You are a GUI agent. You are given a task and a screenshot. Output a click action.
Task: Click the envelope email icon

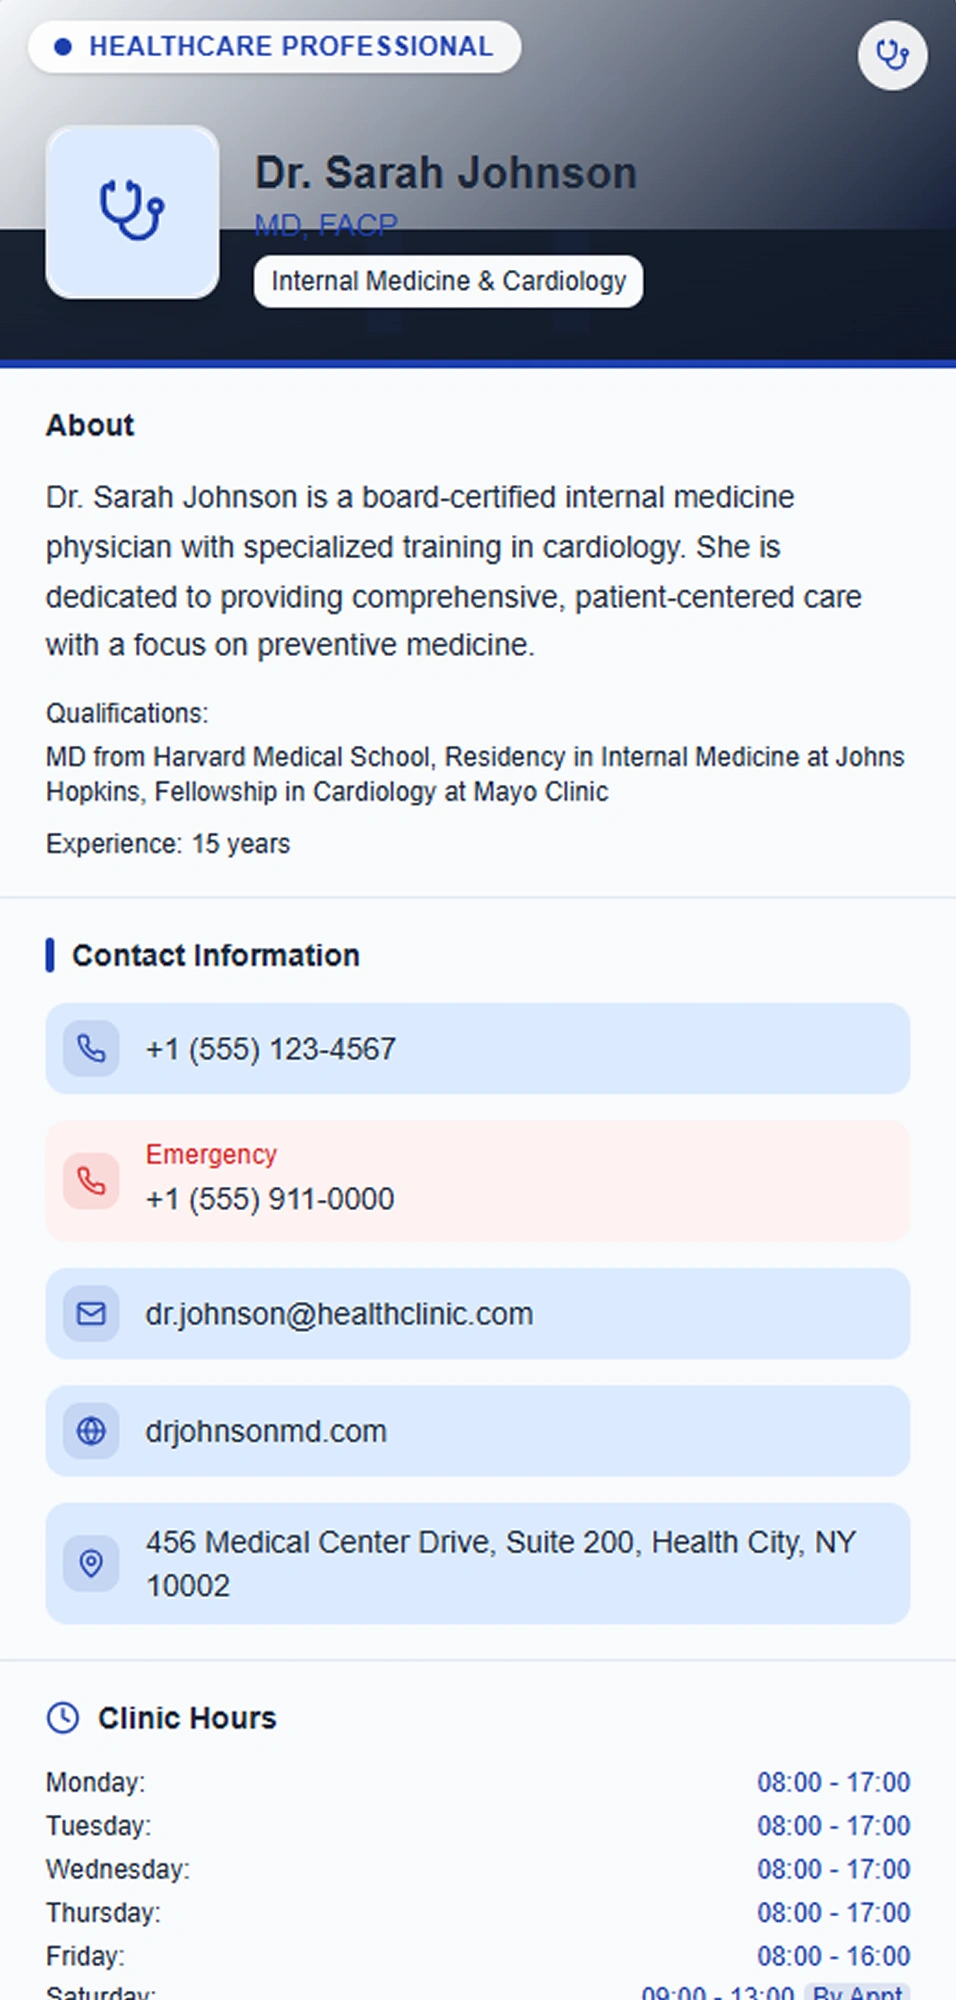pos(91,1314)
